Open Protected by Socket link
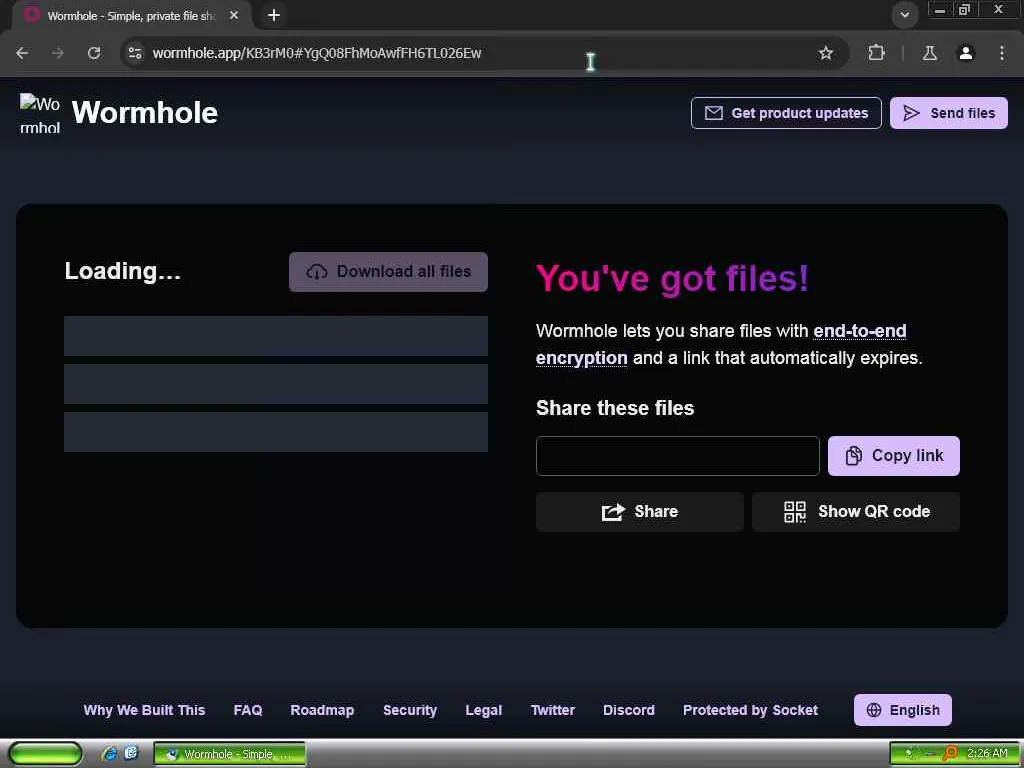The width and height of the screenshot is (1024, 768). click(750, 710)
